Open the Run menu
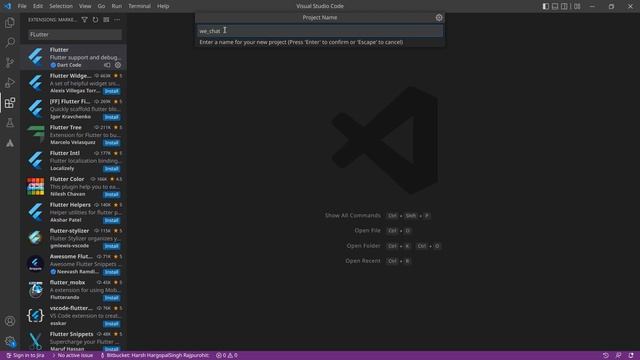Screen dimensions: 640x360 coord(117,6)
